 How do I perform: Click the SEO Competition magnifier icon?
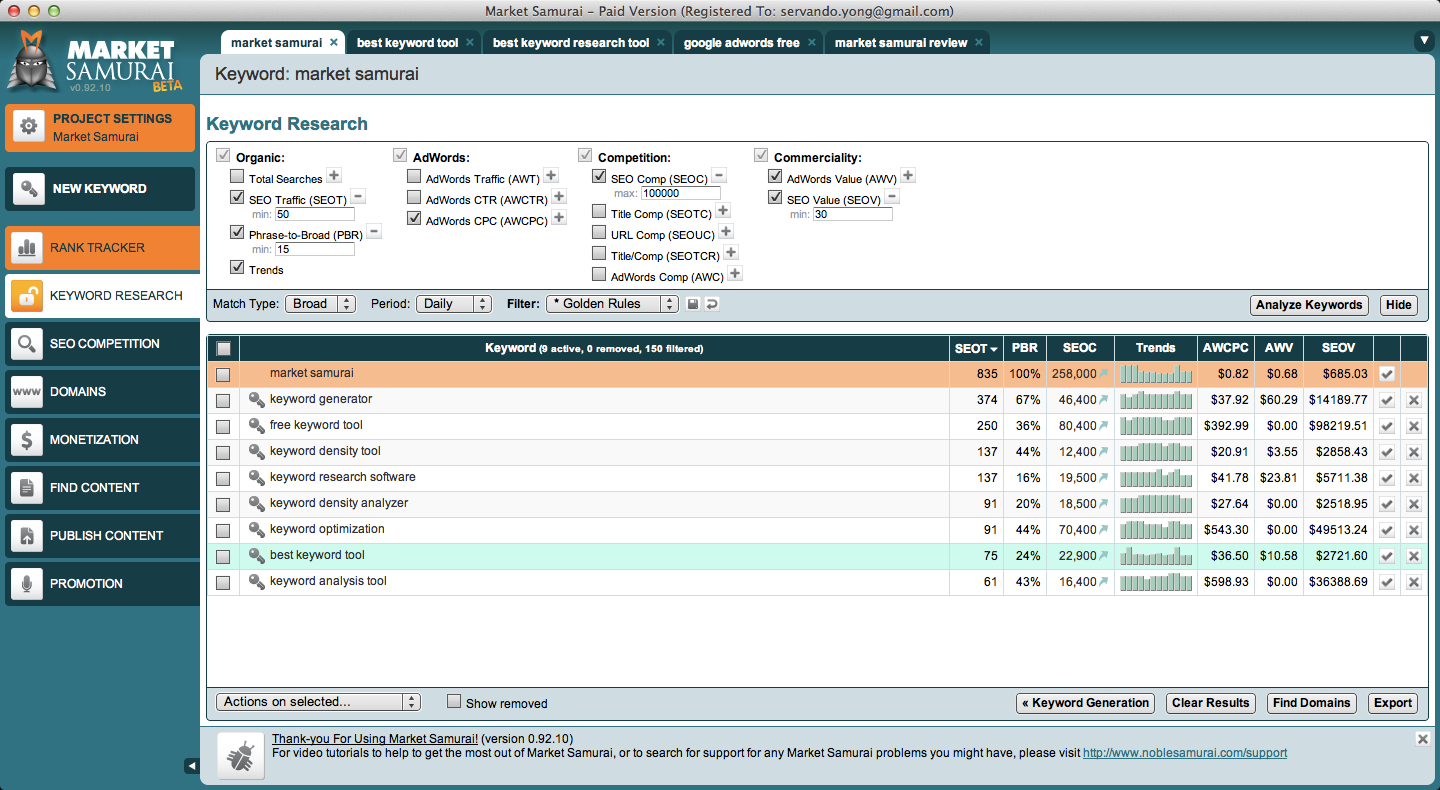click(x=27, y=343)
